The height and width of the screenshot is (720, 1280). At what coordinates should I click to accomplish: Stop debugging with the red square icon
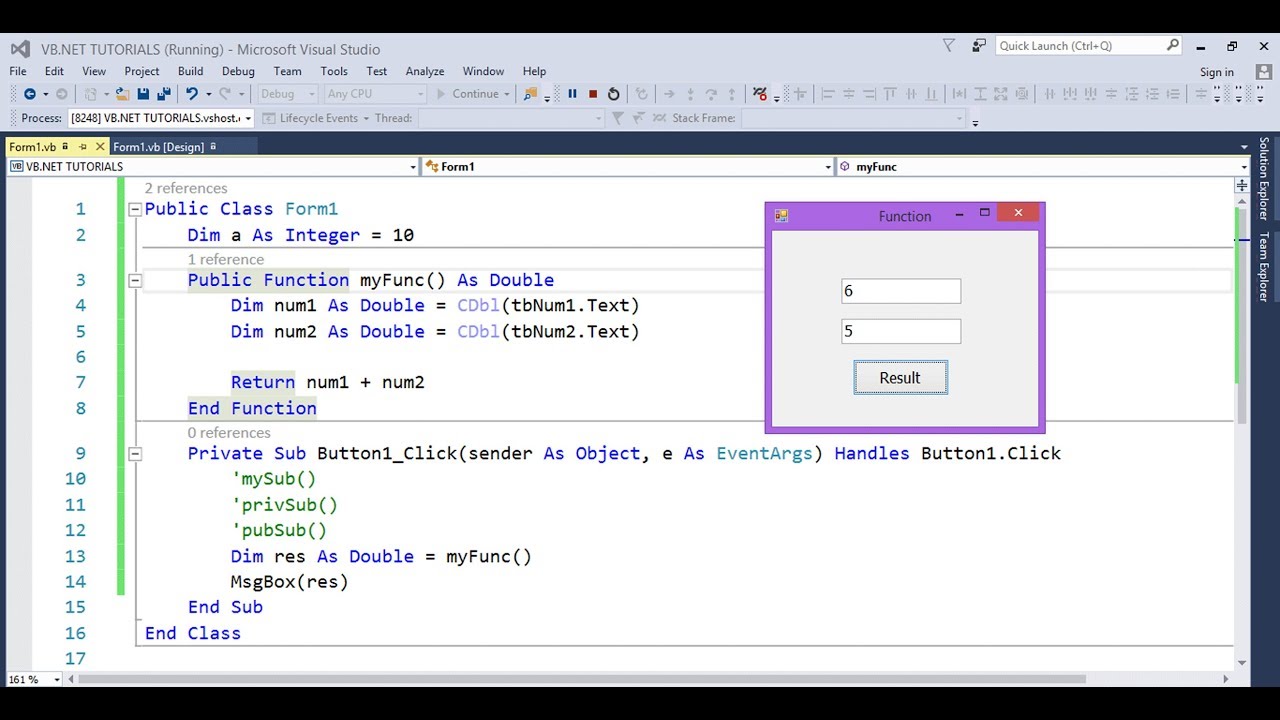(593, 94)
